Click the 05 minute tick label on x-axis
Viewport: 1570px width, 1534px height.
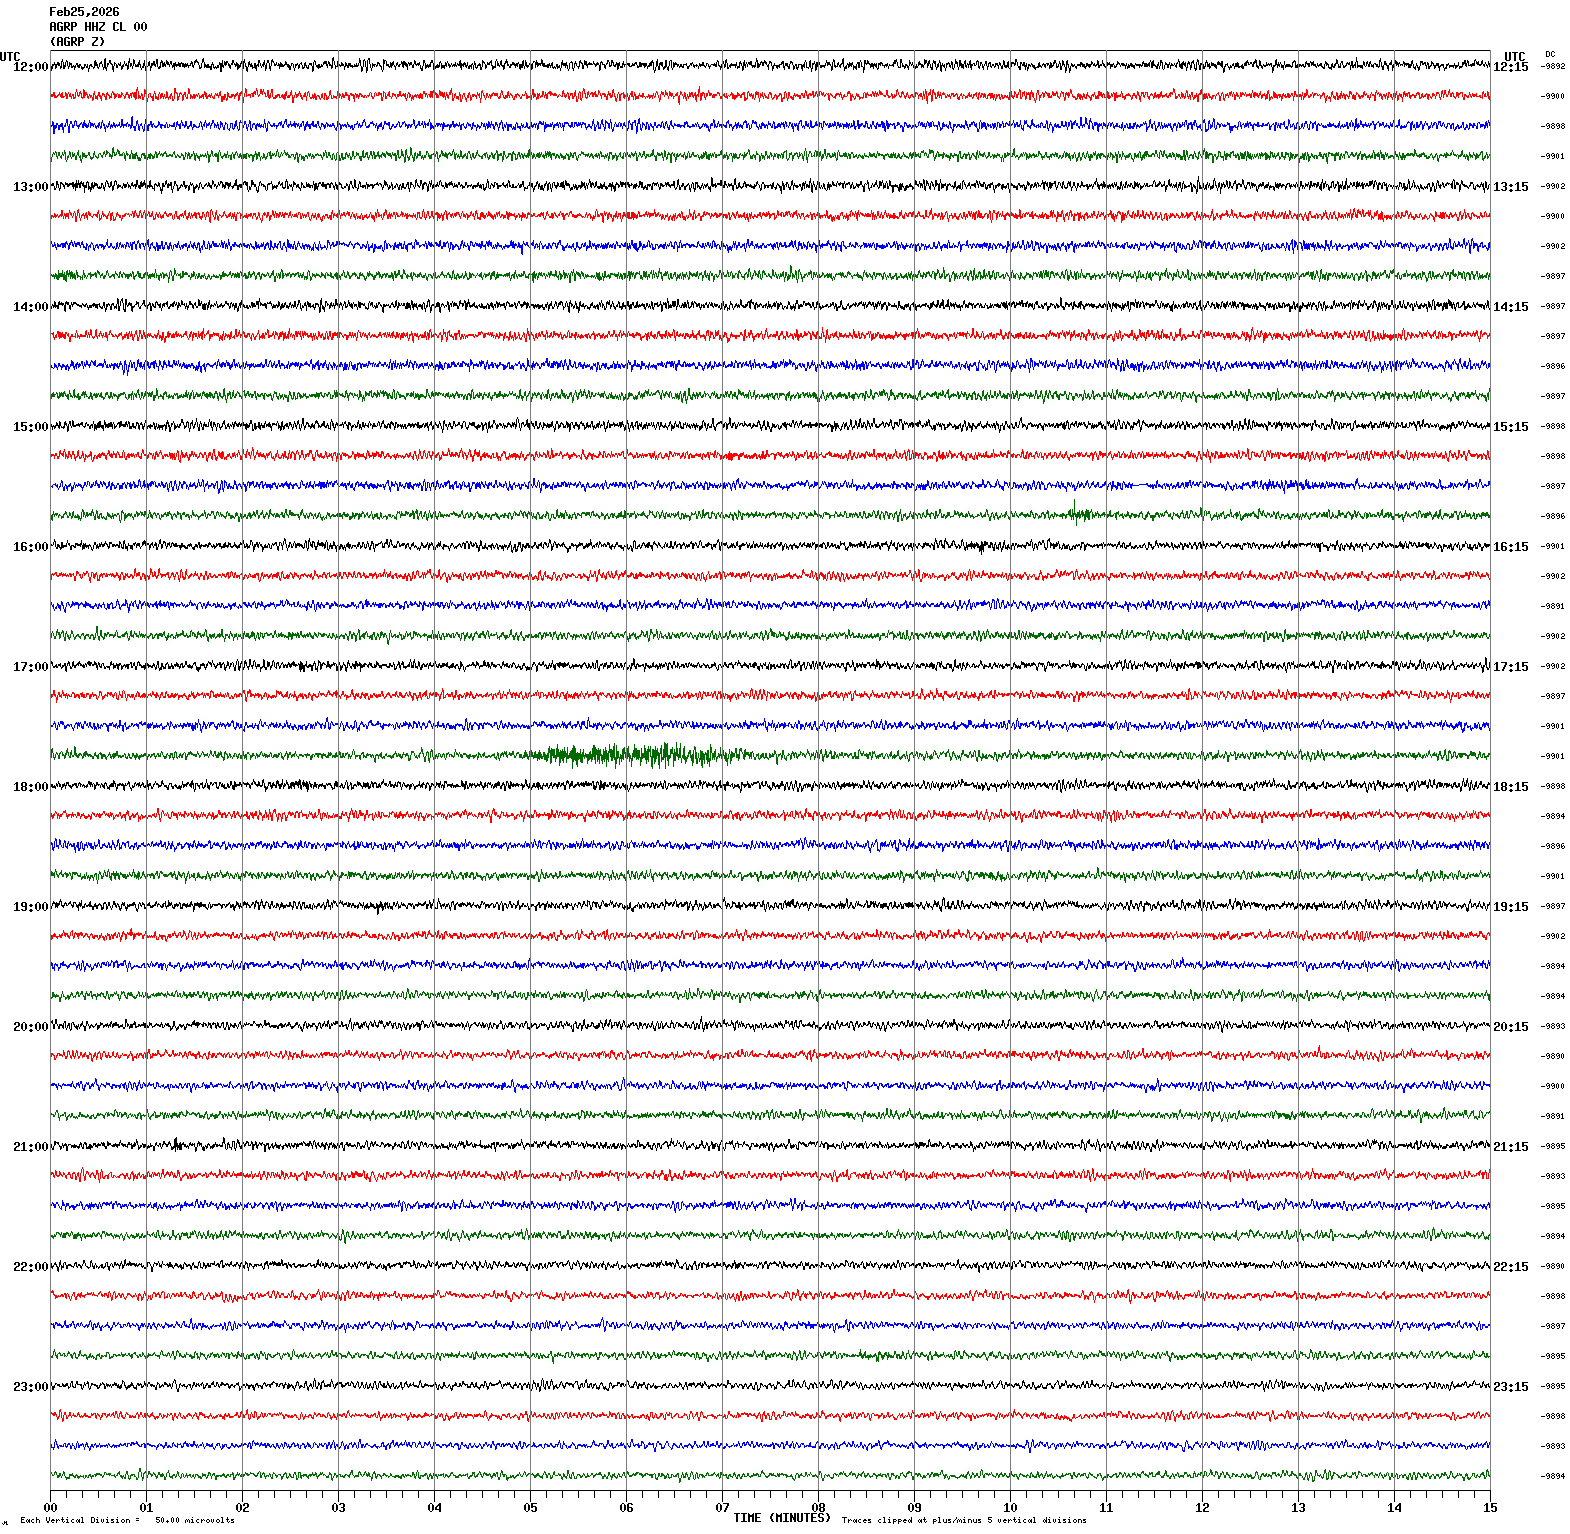(530, 1508)
